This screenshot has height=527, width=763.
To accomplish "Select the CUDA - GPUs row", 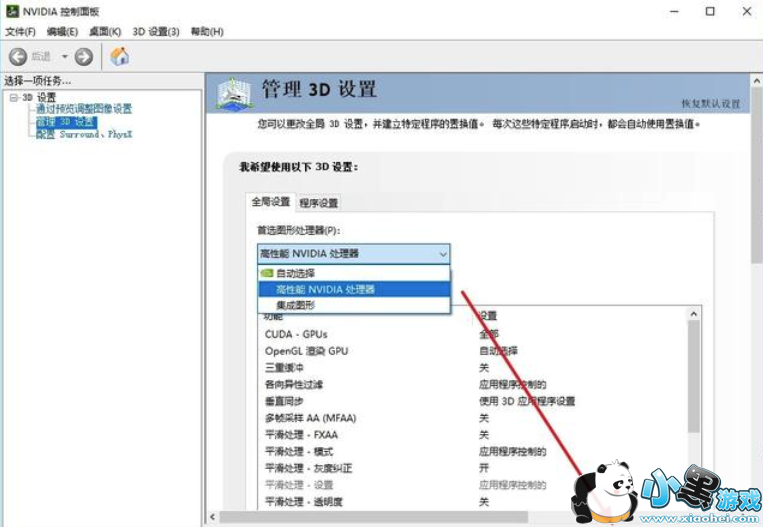I will (472, 334).
